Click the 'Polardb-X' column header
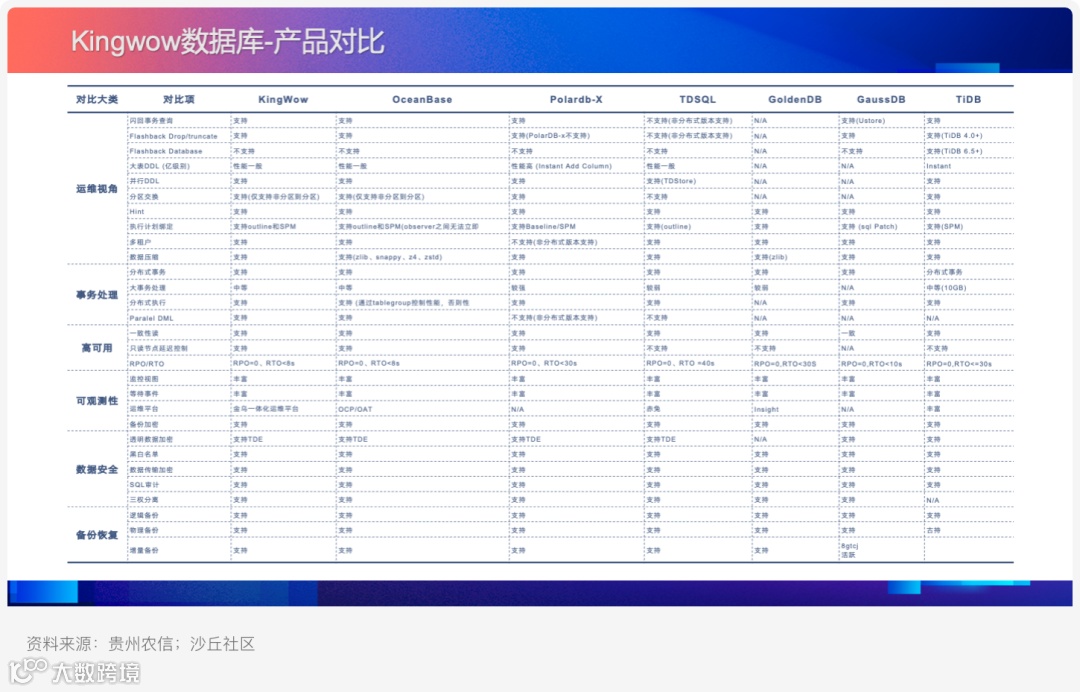The image size is (1080, 692). tap(576, 99)
